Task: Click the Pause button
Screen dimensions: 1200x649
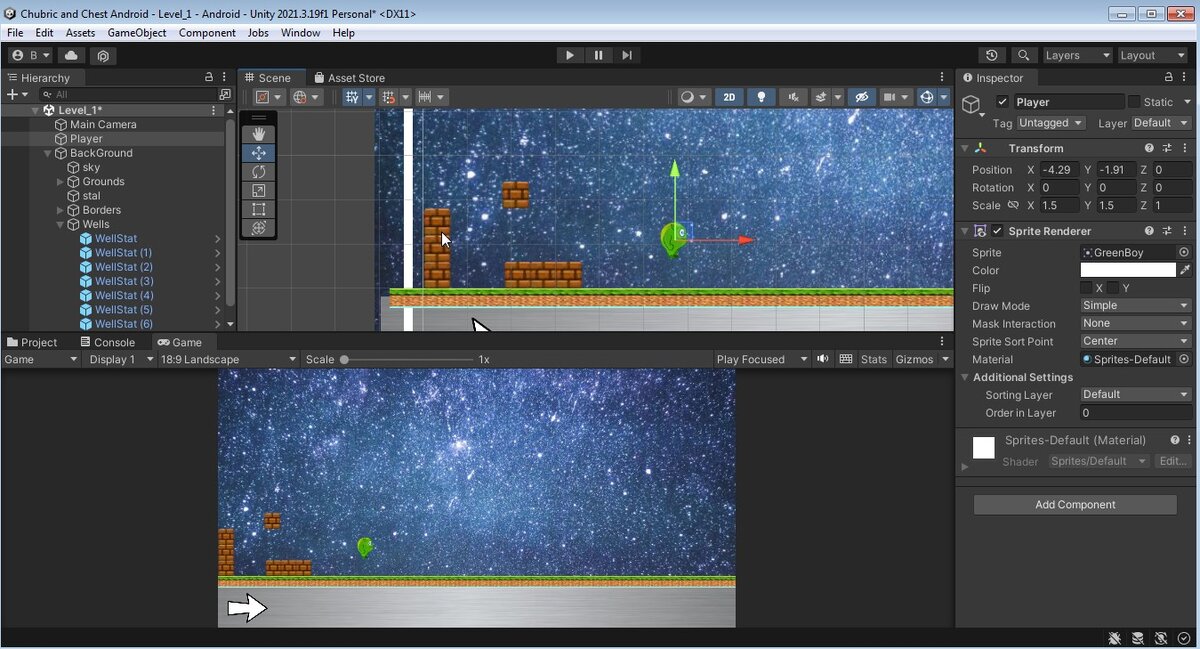Action: pyautogui.click(x=598, y=56)
